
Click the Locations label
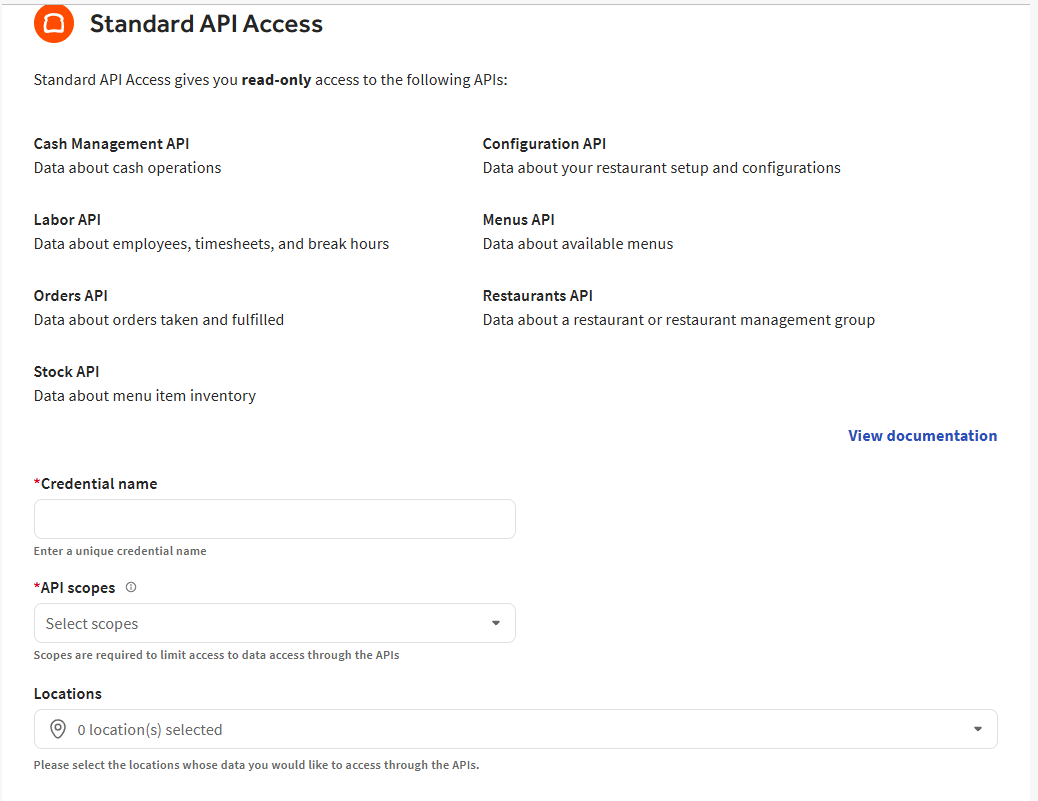[x=68, y=694]
